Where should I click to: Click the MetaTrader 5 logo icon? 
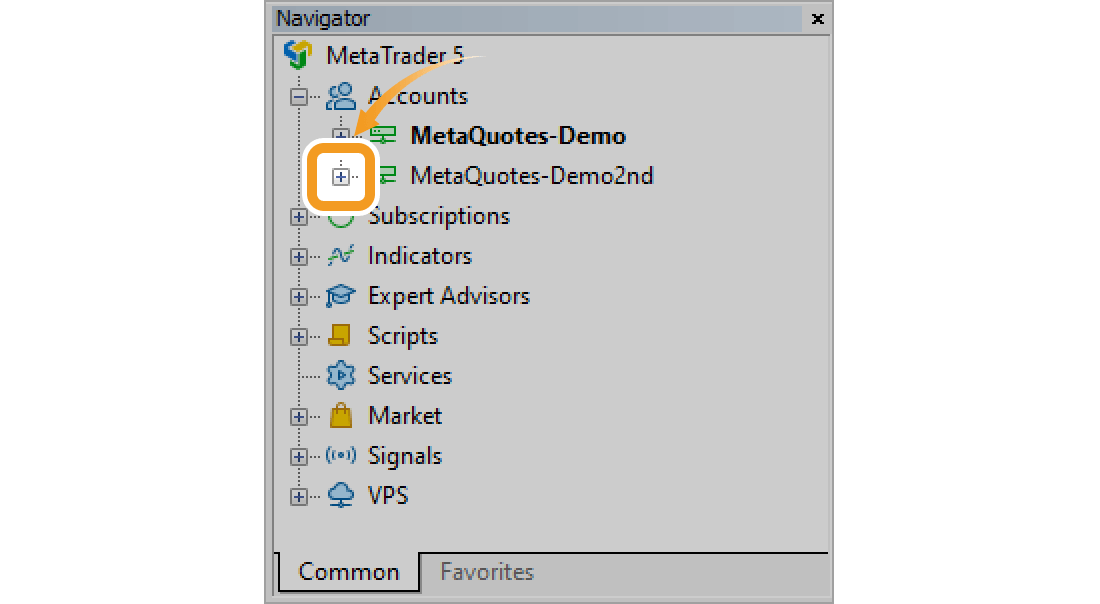pos(298,54)
